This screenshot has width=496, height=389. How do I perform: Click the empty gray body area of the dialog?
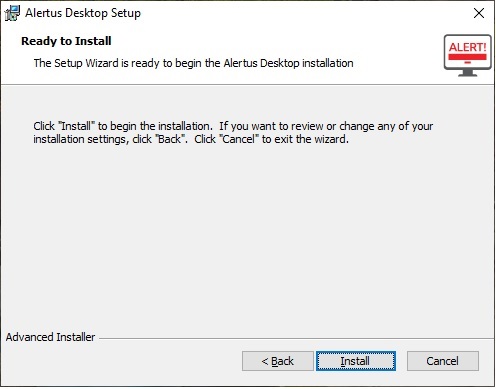(x=247, y=233)
